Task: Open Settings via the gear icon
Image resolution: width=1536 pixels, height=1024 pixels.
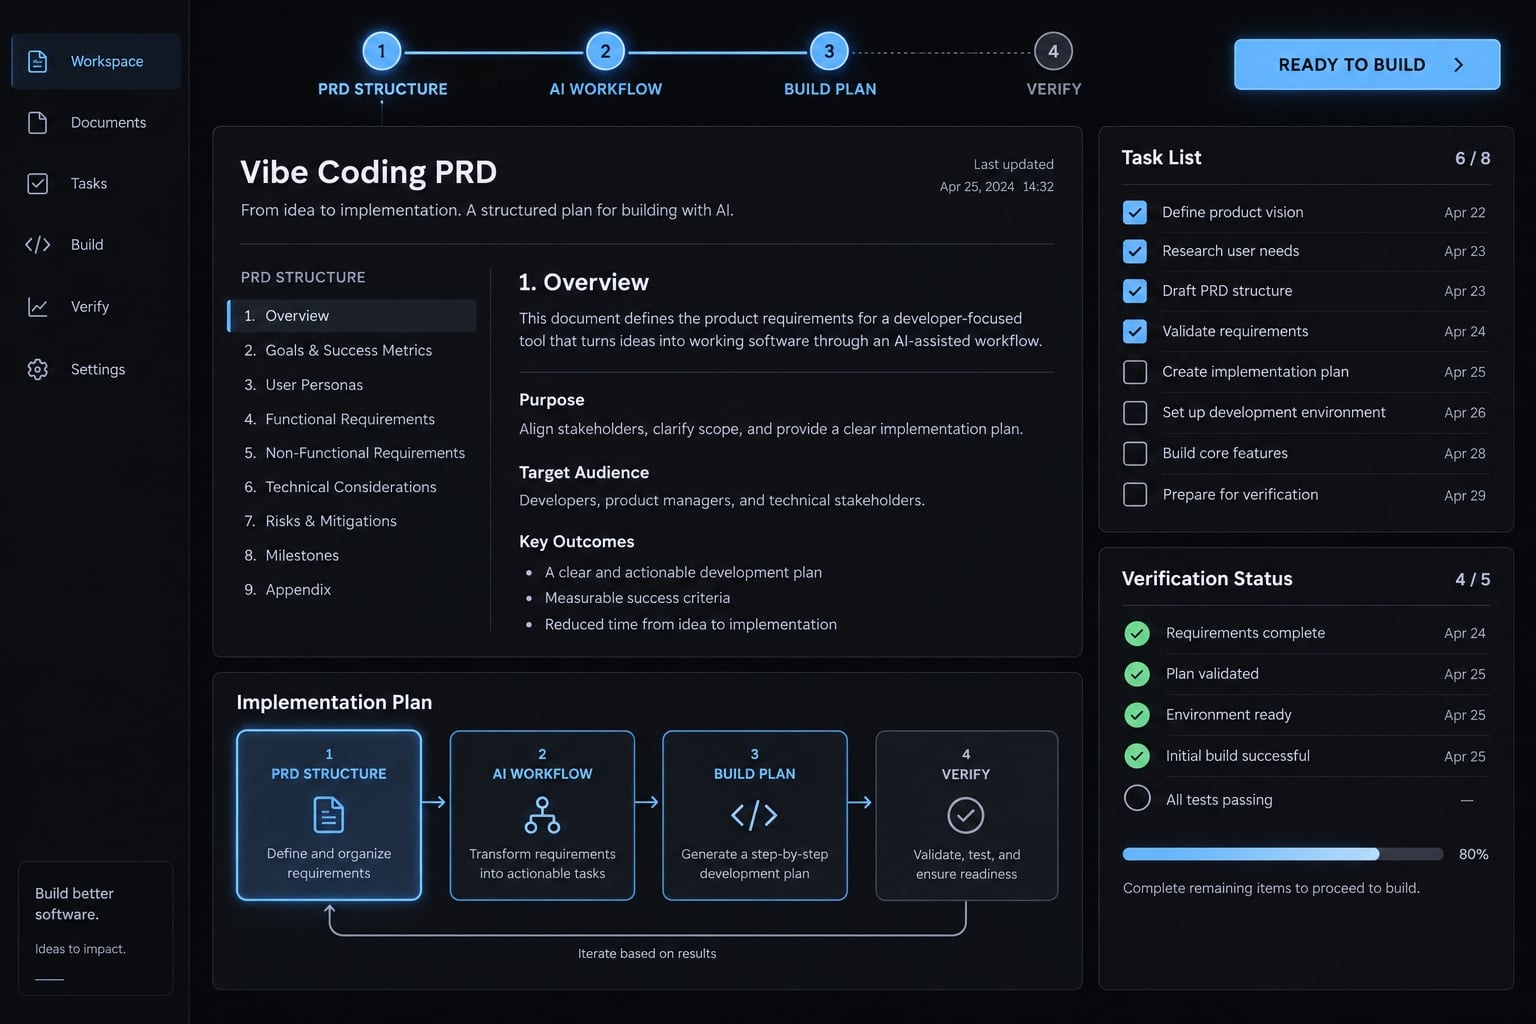Action: click(37, 369)
